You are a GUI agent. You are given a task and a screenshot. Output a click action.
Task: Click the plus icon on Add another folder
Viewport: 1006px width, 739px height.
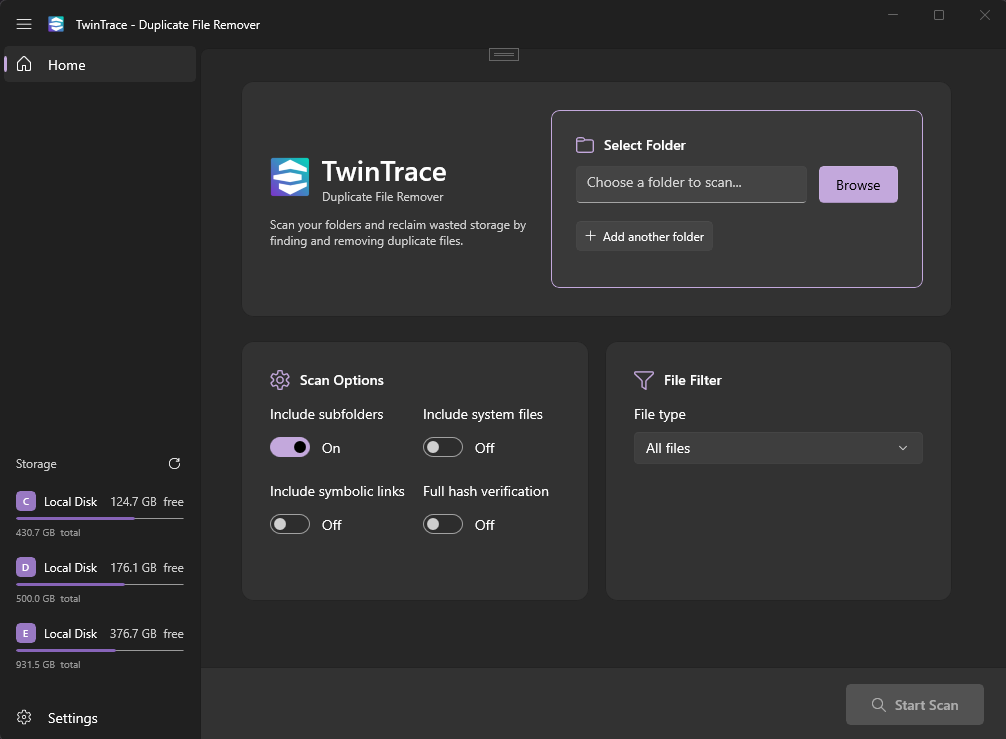(x=590, y=235)
